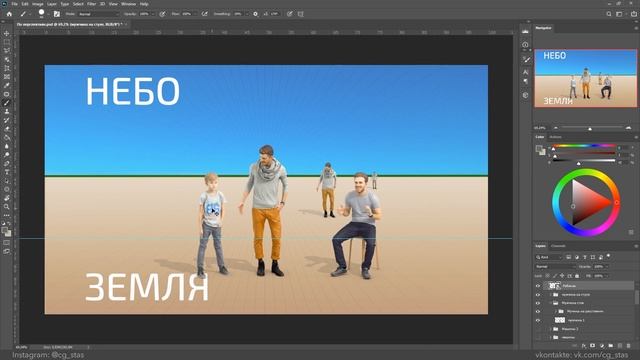Collapse the "Мужчина стоя" group

tap(550, 303)
